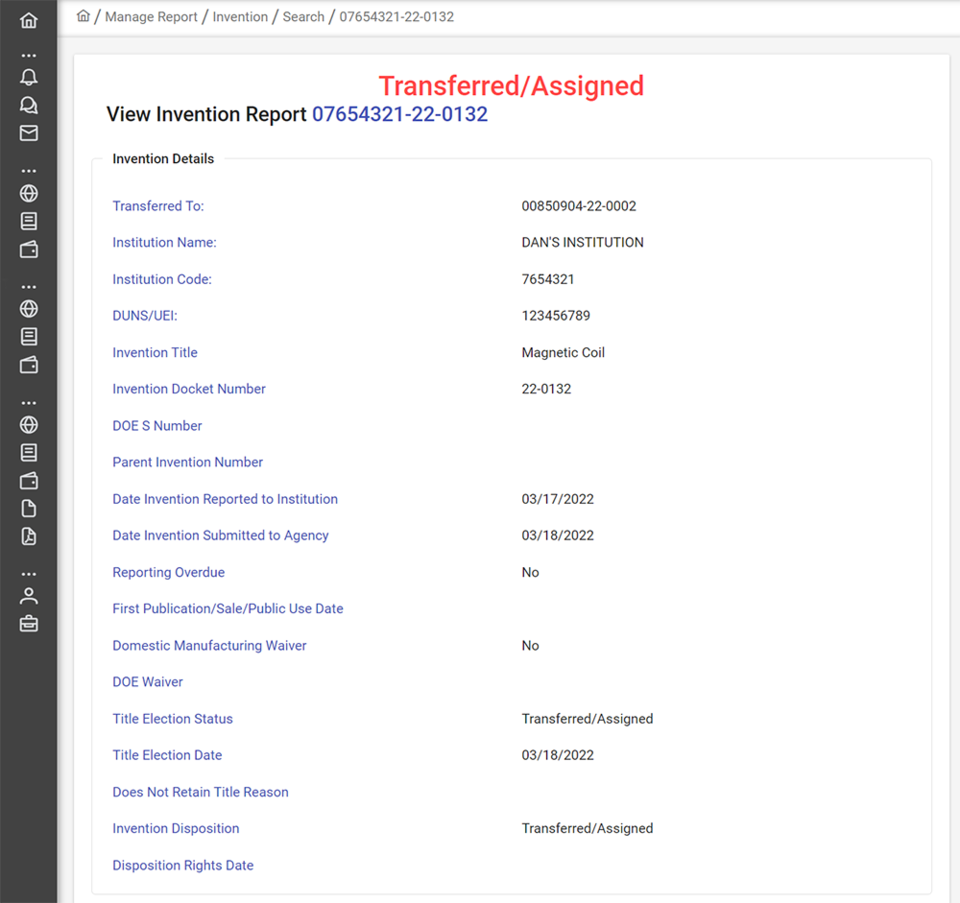Click the Transferred To field label
The height and width of the screenshot is (903, 960).
click(158, 205)
